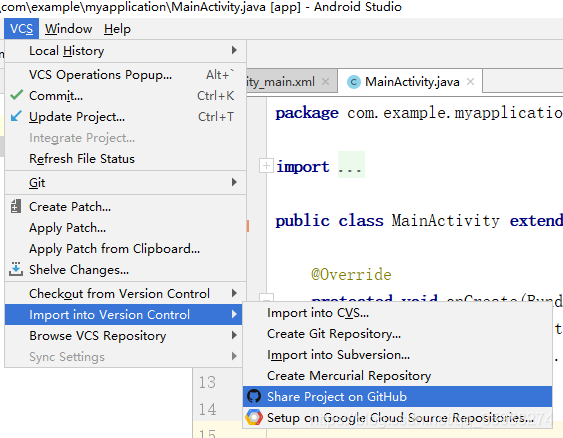The image size is (563, 438).
Task: Click the public keyword in class declaration
Action: click(x=302, y=220)
